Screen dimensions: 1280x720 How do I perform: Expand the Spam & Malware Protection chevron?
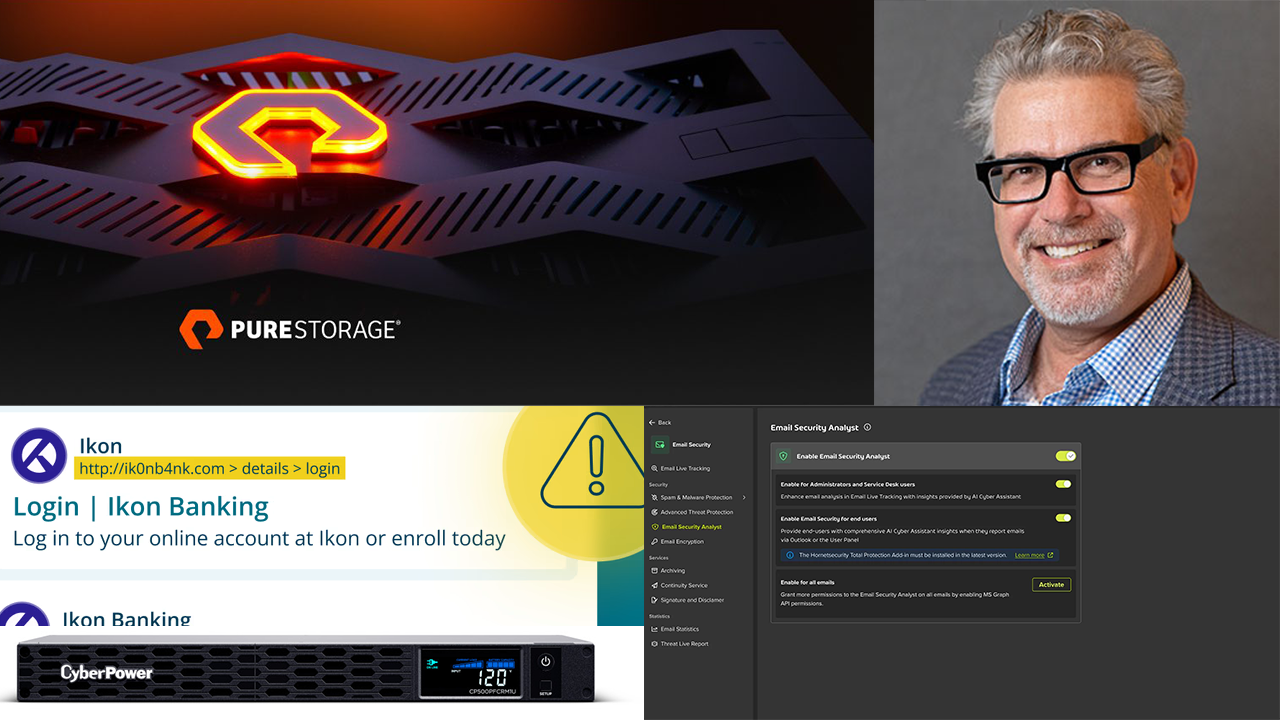tap(744, 497)
